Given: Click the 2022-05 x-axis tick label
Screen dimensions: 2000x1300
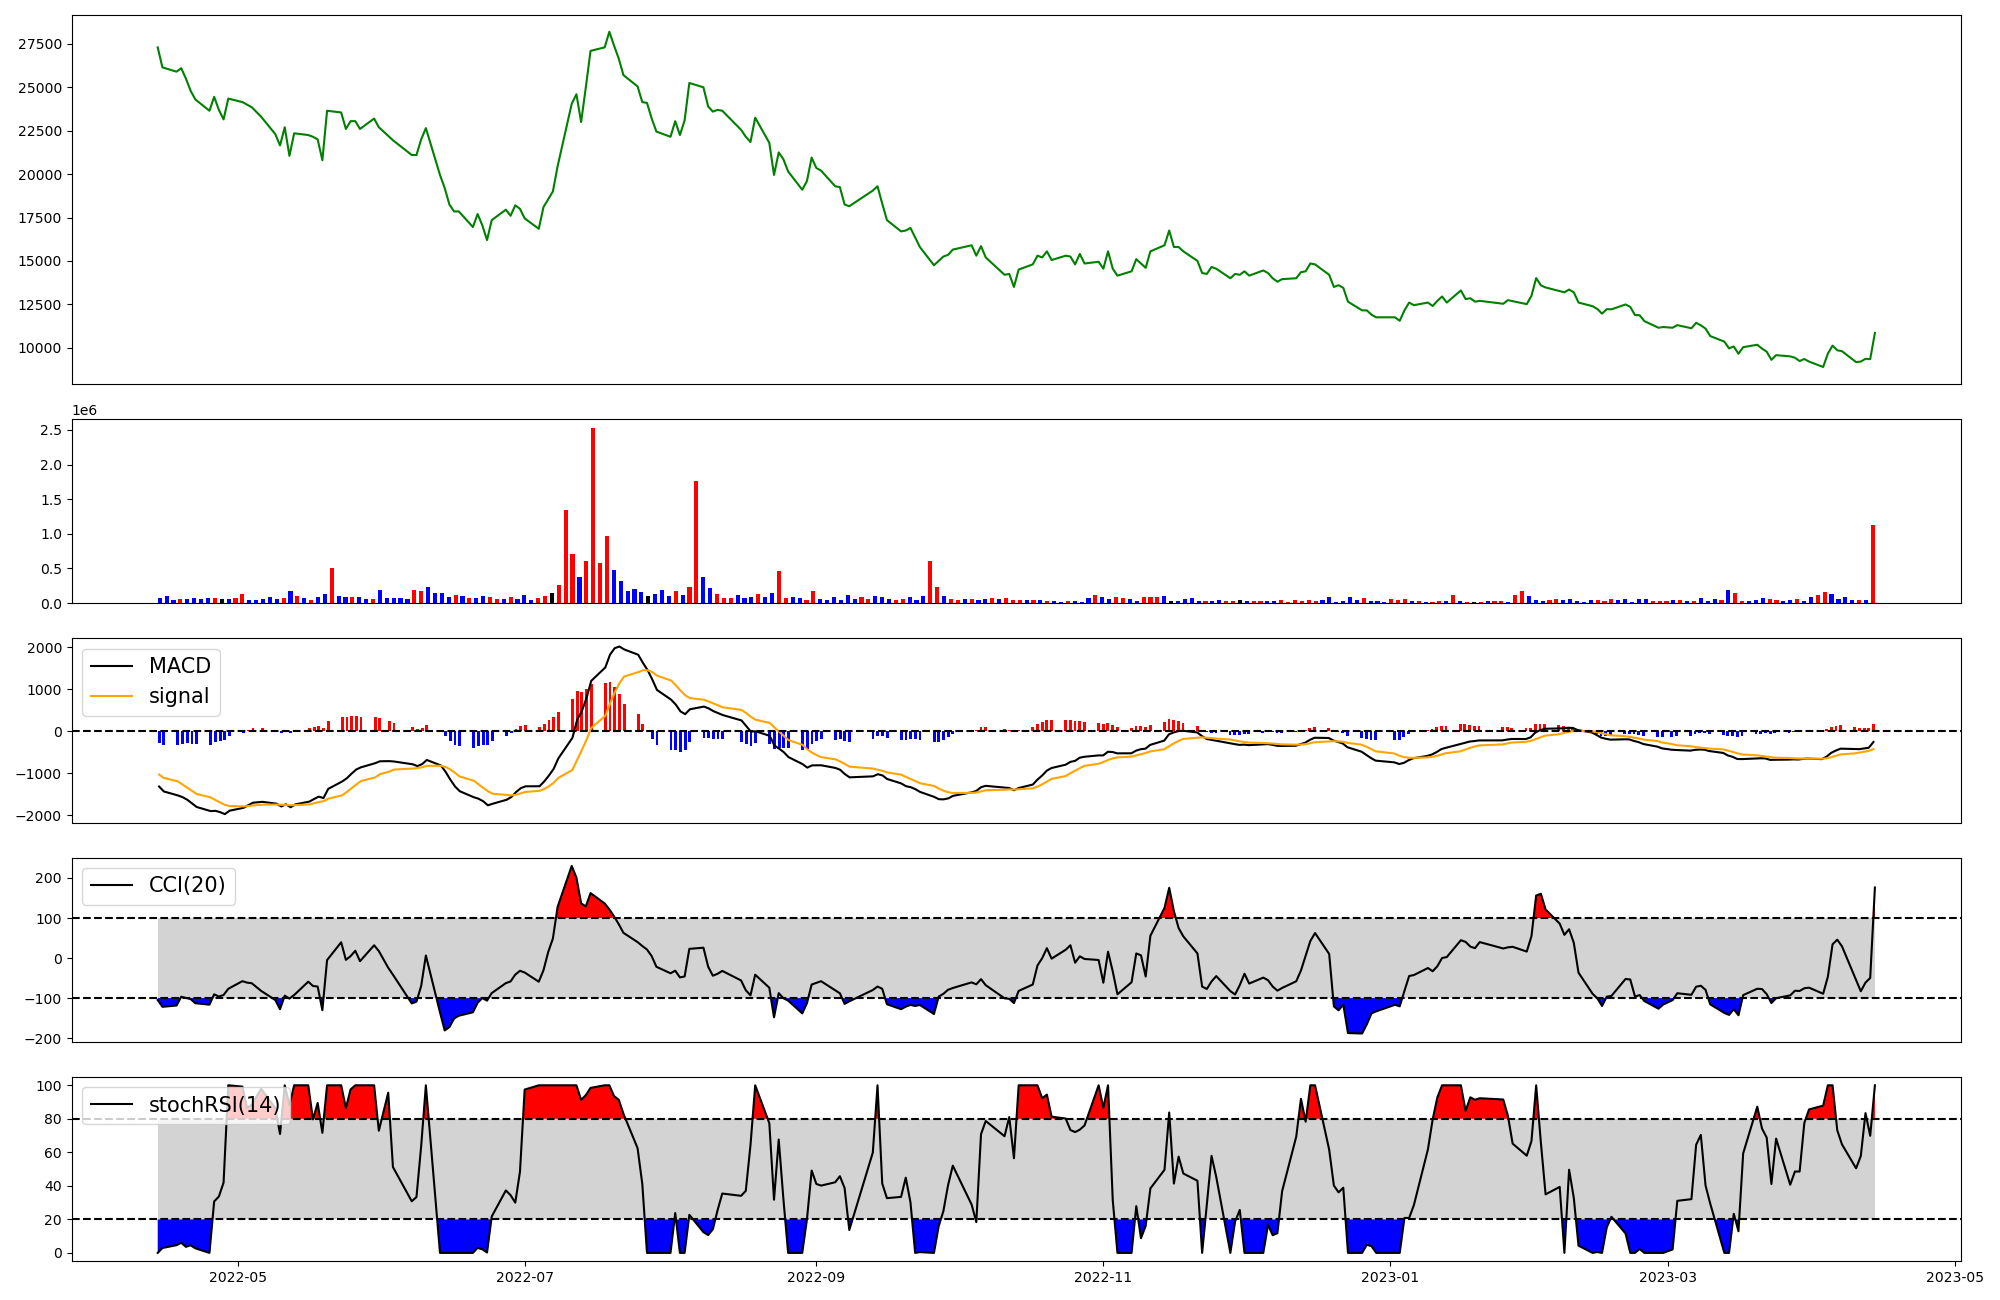Looking at the screenshot, I should [x=239, y=1277].
